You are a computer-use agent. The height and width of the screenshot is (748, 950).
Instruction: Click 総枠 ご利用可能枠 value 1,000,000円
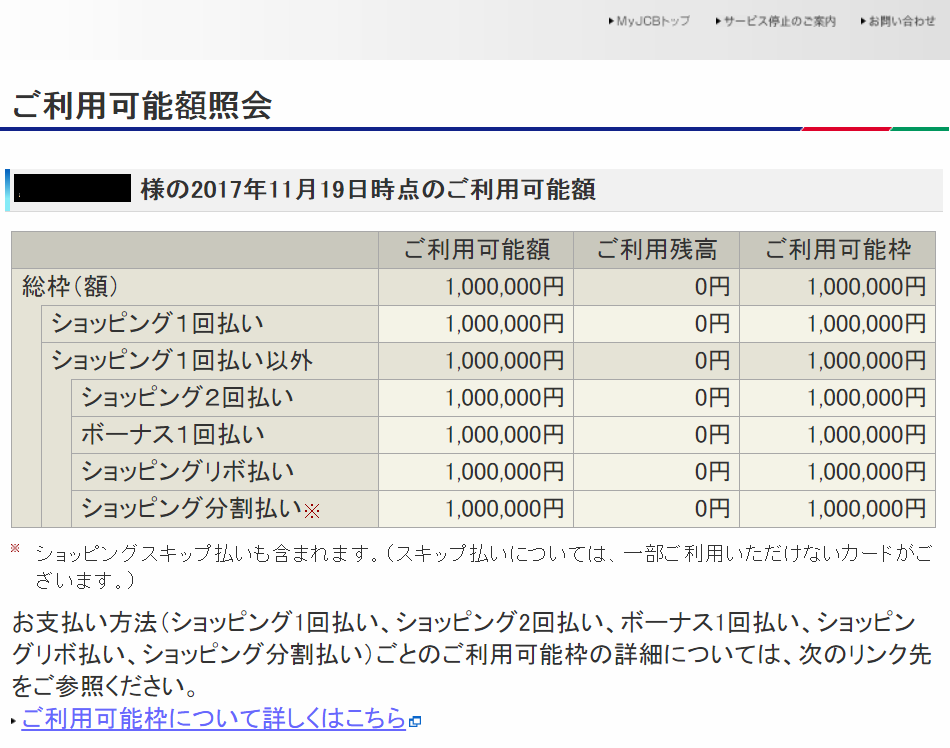pyautogui.click(x=866, y=286)
